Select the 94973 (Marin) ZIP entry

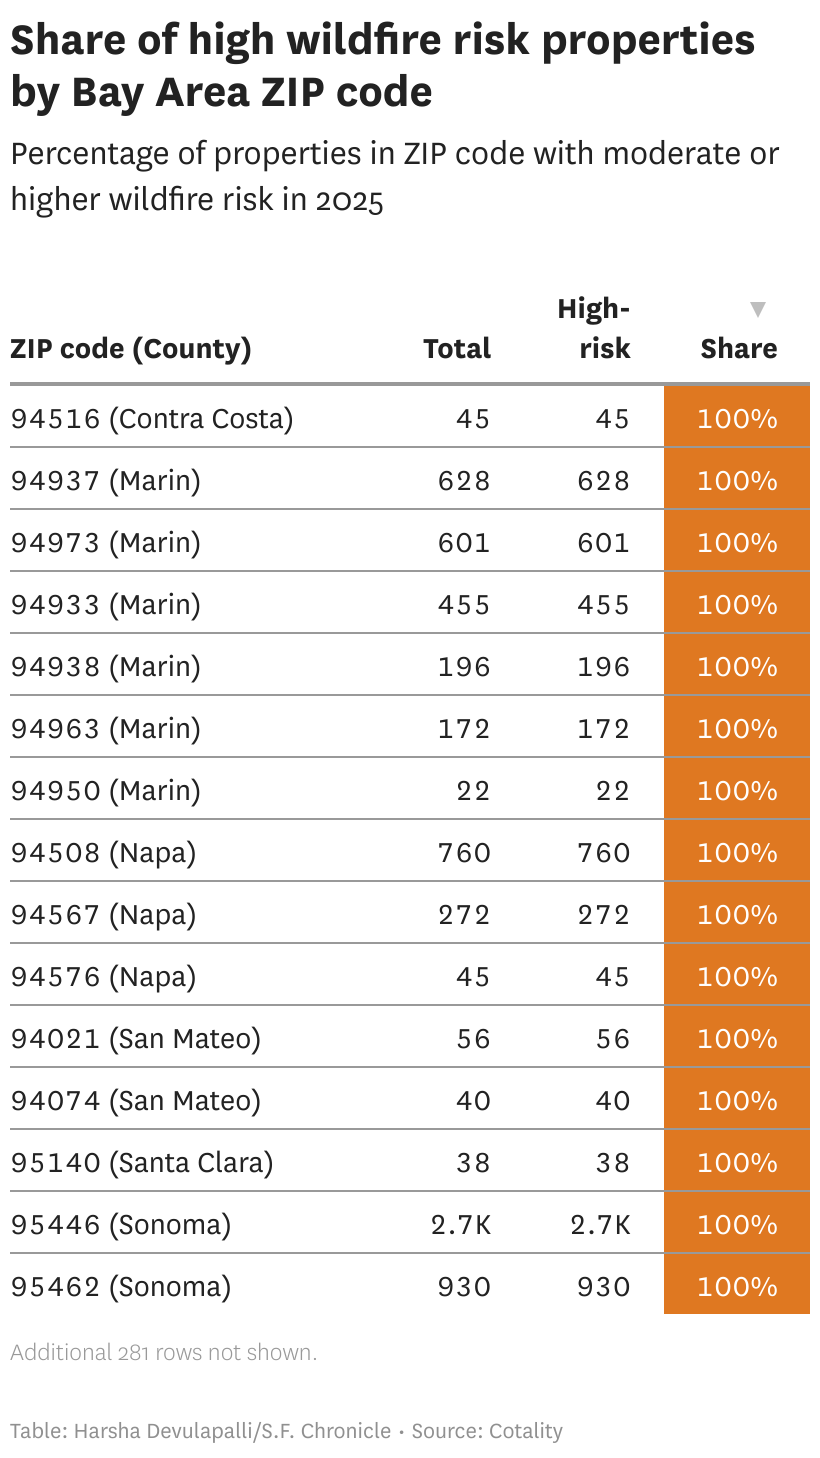106,542
